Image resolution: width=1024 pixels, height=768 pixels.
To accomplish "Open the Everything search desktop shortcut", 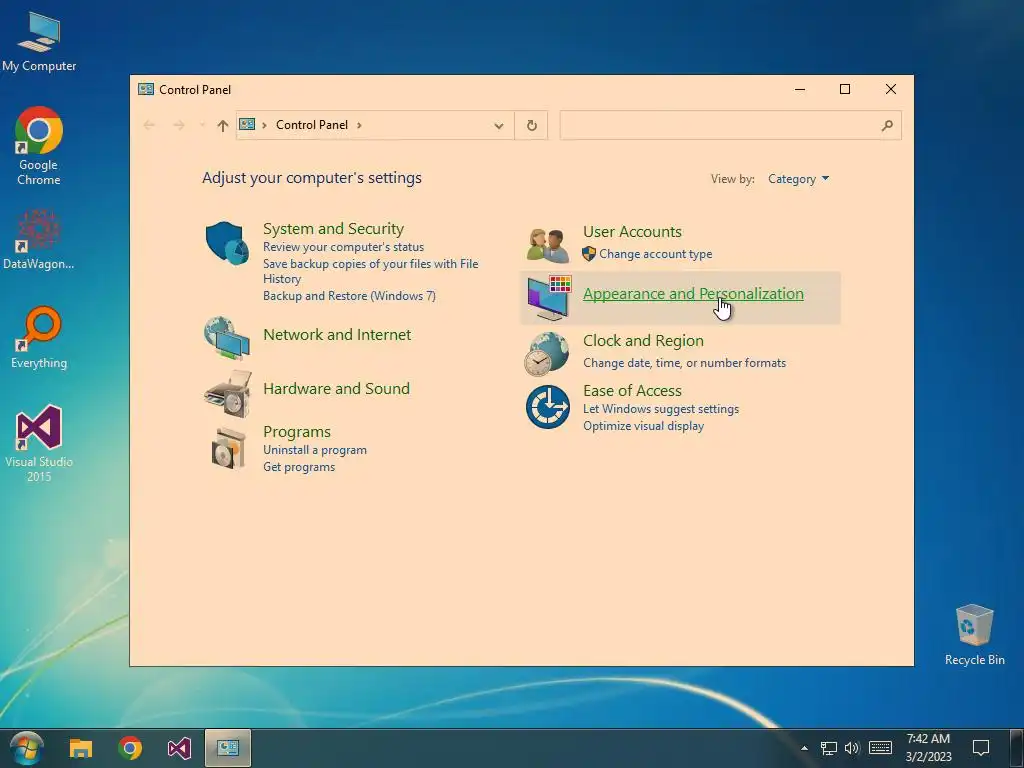I will (39, 337).
